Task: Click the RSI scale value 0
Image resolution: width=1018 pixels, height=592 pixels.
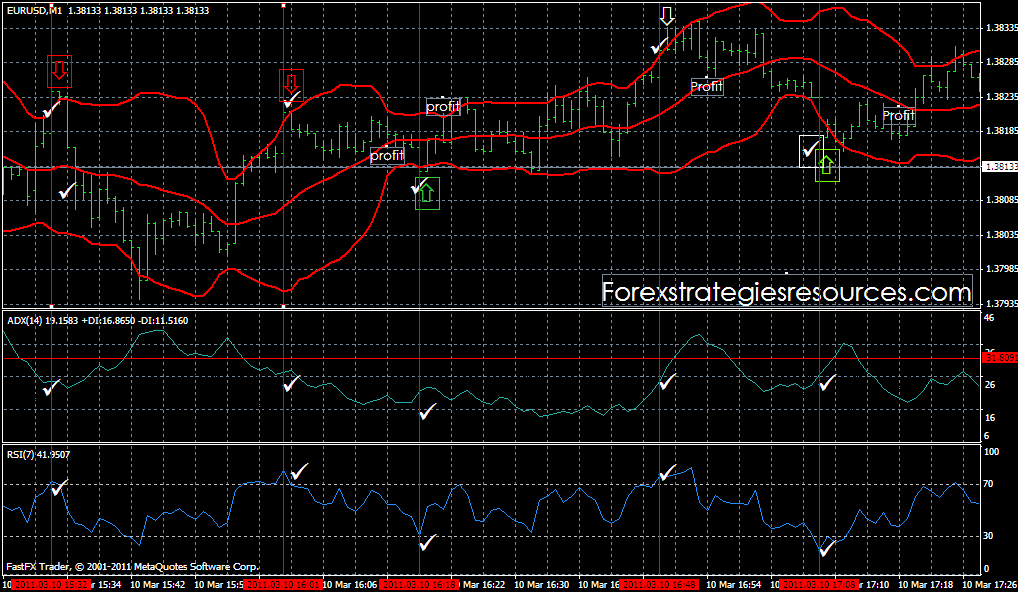Action: pyautogui.click(x=987, y=569)
